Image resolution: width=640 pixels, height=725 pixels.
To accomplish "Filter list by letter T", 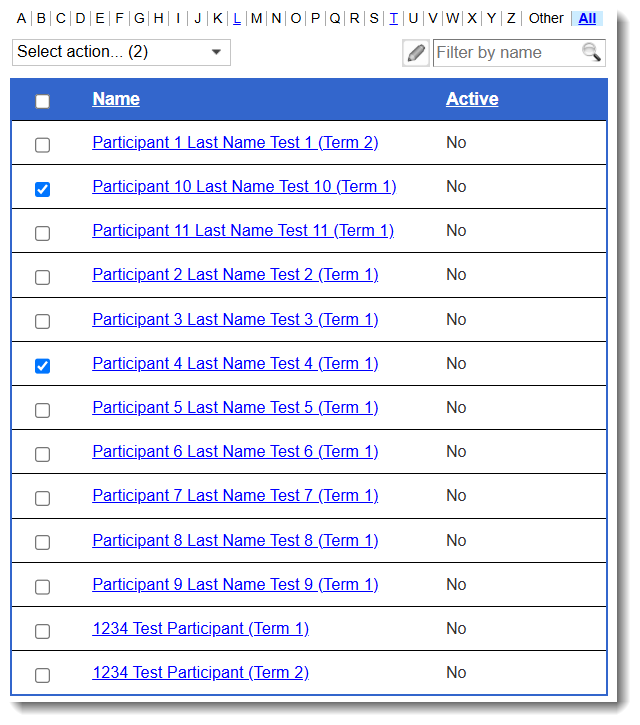I will click(393, 18).
